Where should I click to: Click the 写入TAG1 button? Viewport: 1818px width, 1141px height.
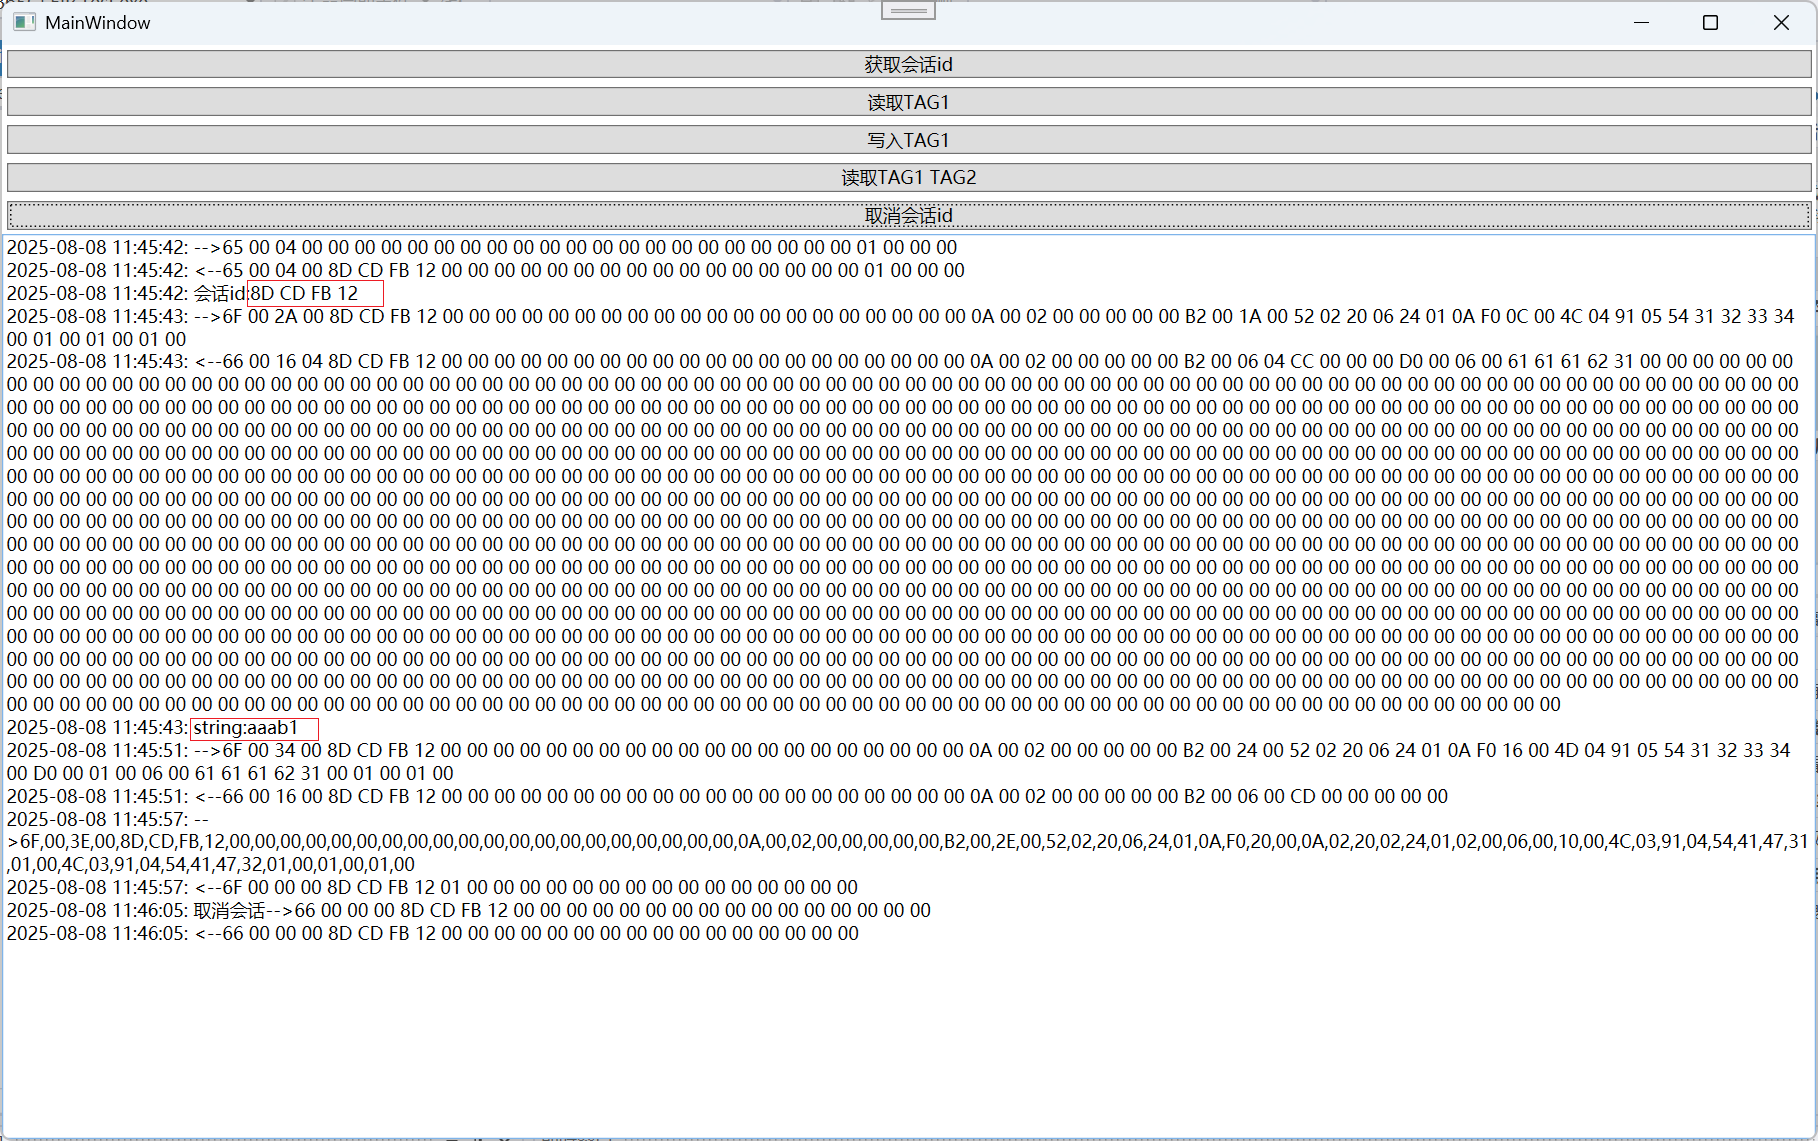pos(909,140)
